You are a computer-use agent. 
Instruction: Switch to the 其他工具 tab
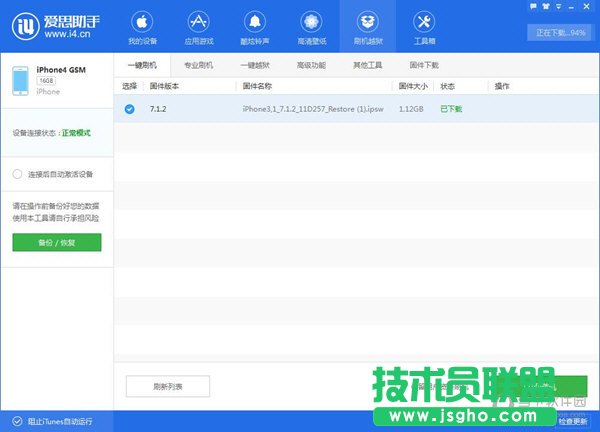point(367,65)
